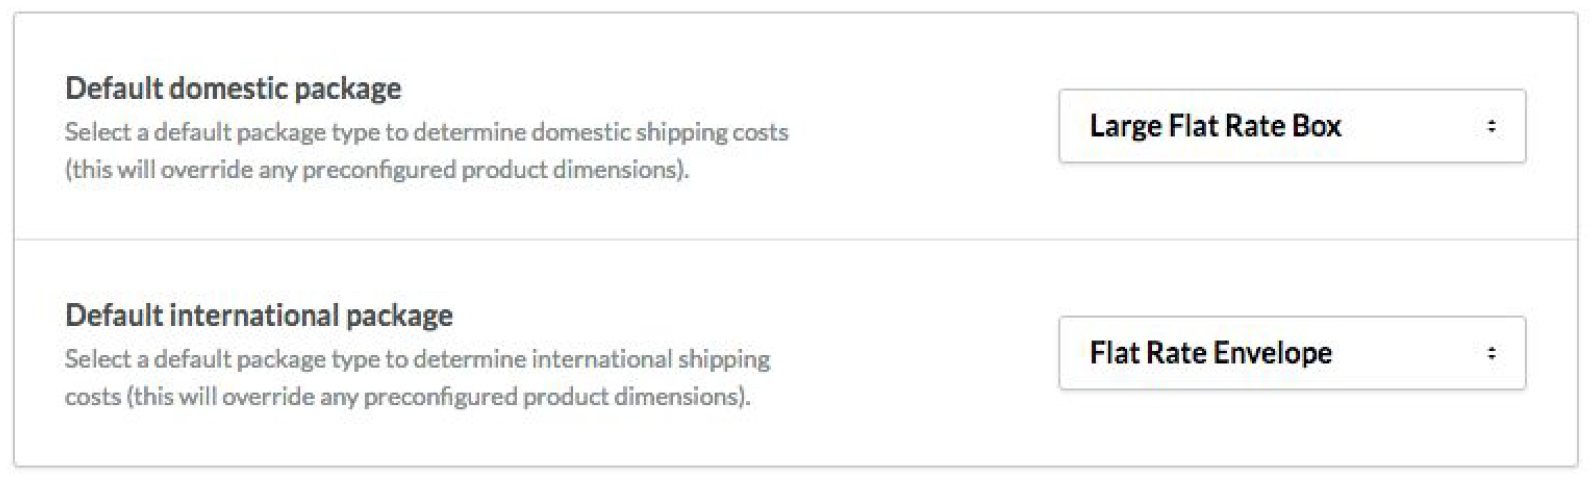Click the "Default domestic package" heading
The image size is (1592, 480).
(x=233, y=88)
